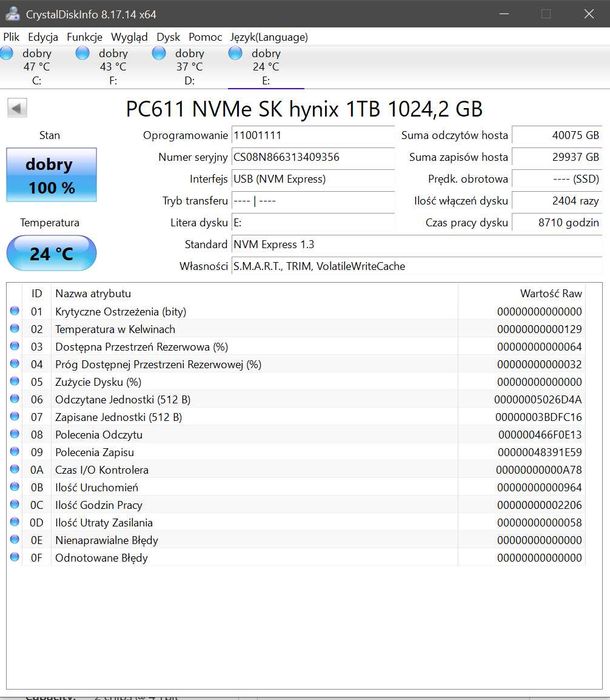Click the Tryb transferu value field
Image resolution: width=610 pixels, height=700 pixels.
click(x=313, y=201)
